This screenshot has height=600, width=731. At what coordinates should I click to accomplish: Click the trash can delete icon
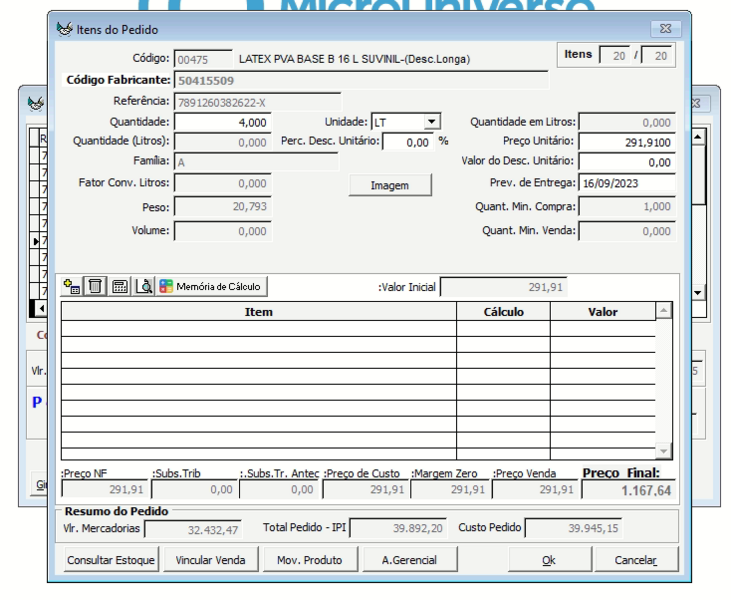click(95, 286)
